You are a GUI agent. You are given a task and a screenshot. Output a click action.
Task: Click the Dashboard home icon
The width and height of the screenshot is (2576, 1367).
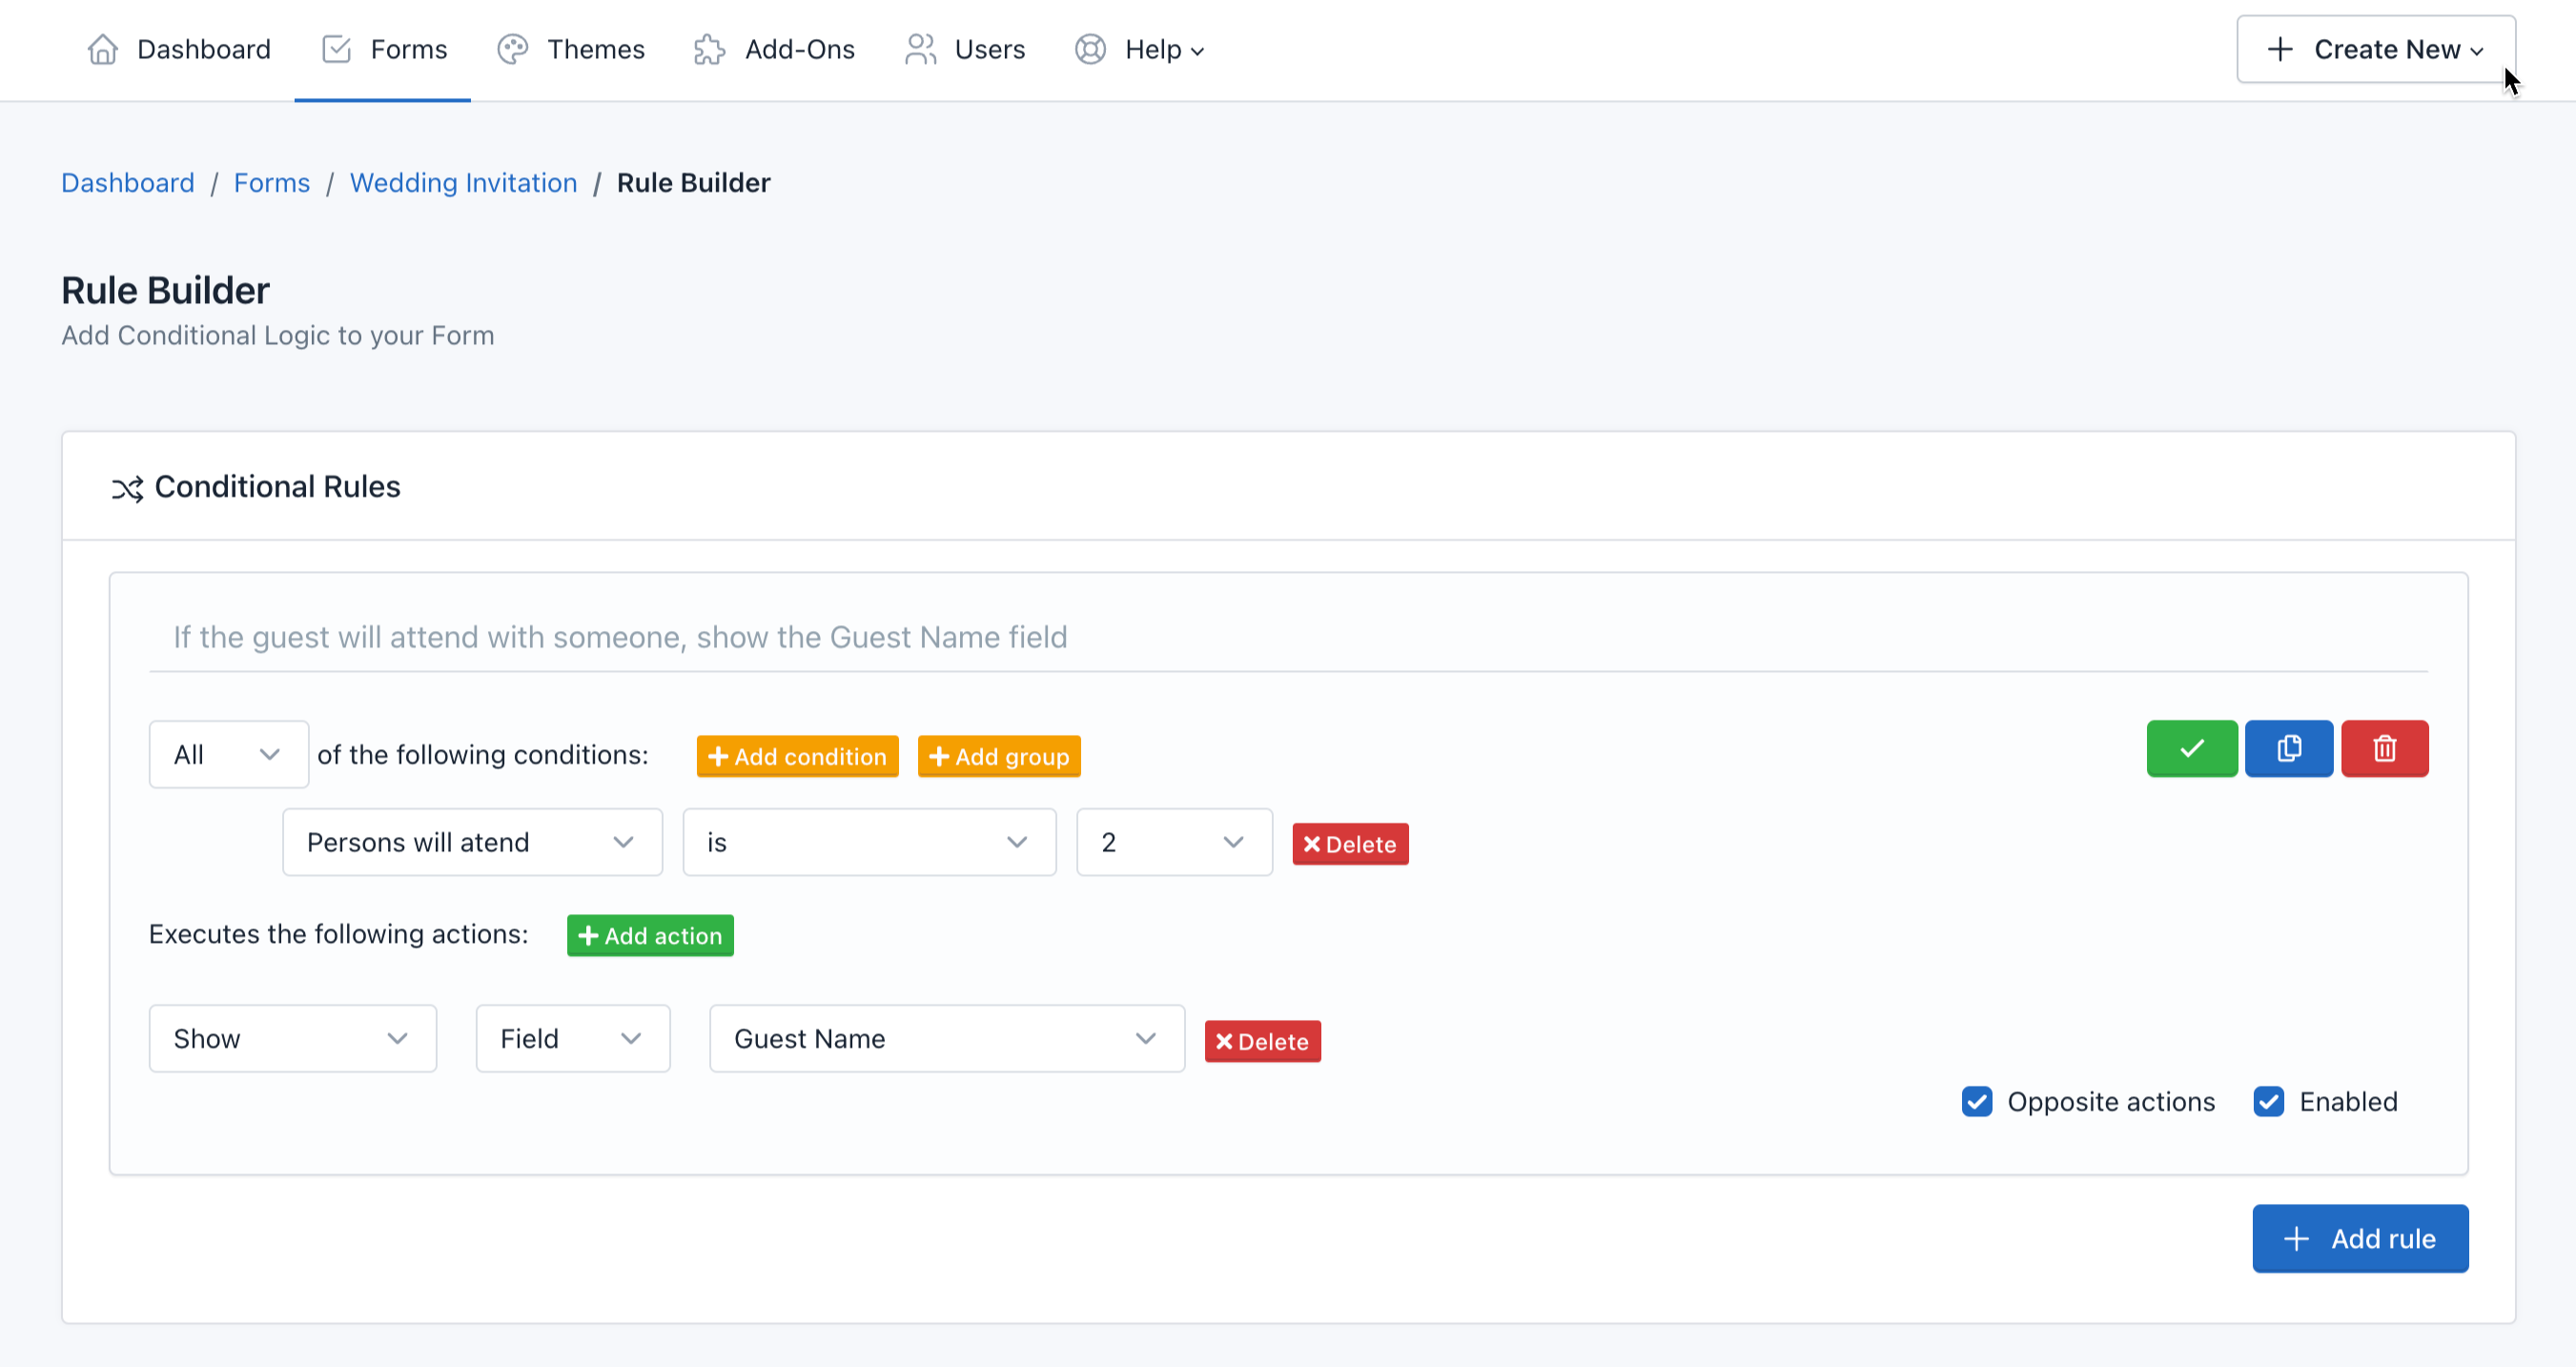point(101,49)
